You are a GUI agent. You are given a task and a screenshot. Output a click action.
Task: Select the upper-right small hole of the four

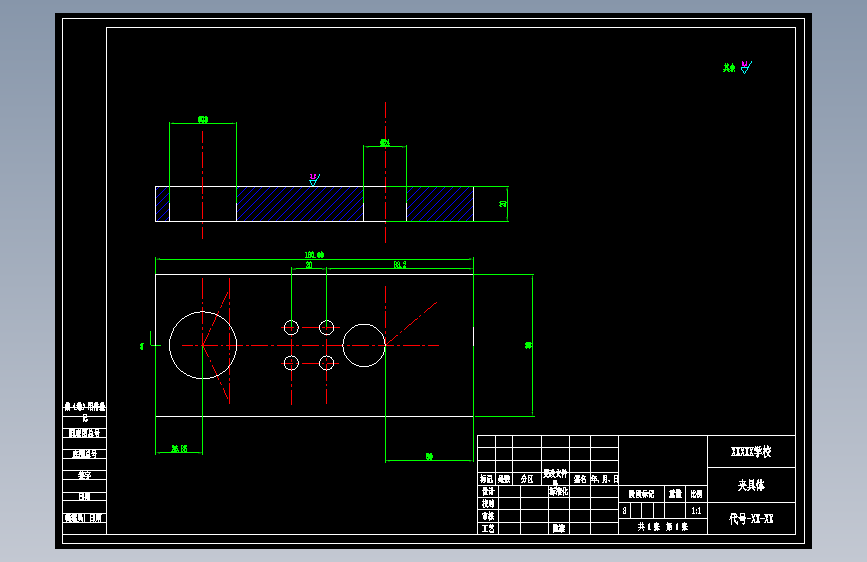tap(327, 327)
